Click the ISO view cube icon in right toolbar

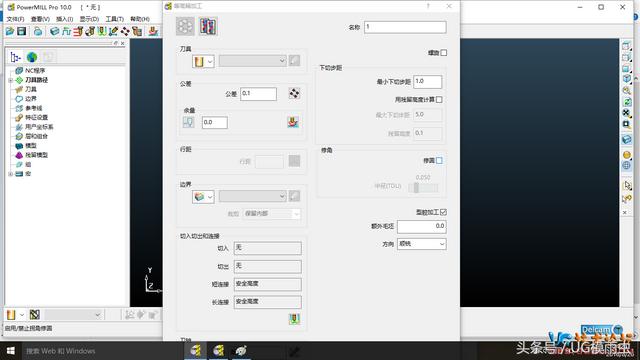point(627,79)
